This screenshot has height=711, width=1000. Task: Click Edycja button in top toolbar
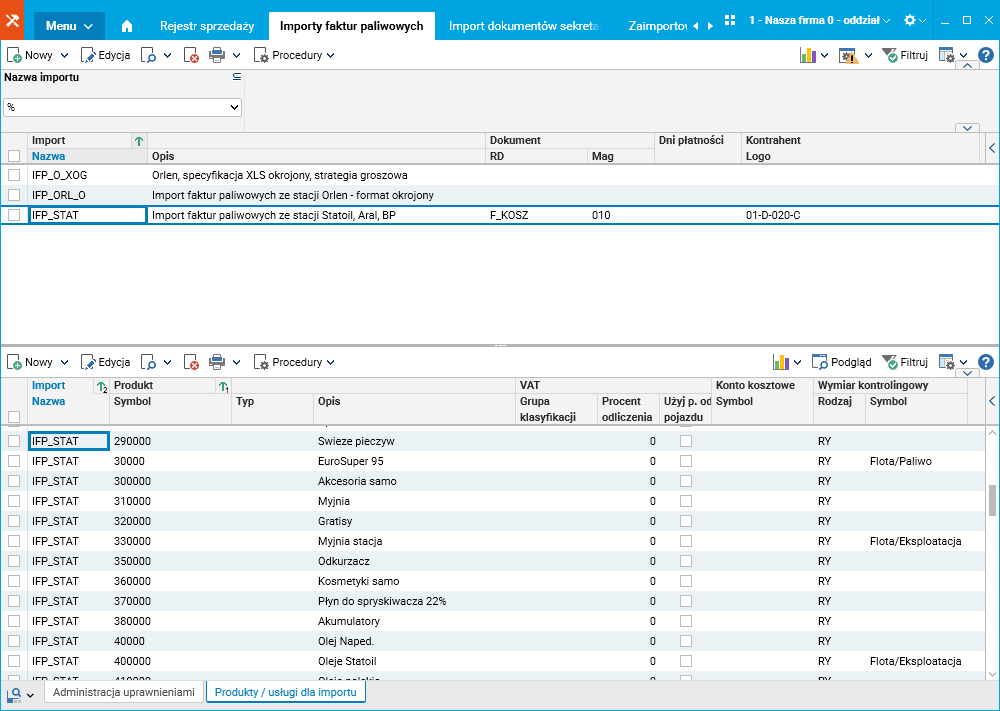[105, 56]
